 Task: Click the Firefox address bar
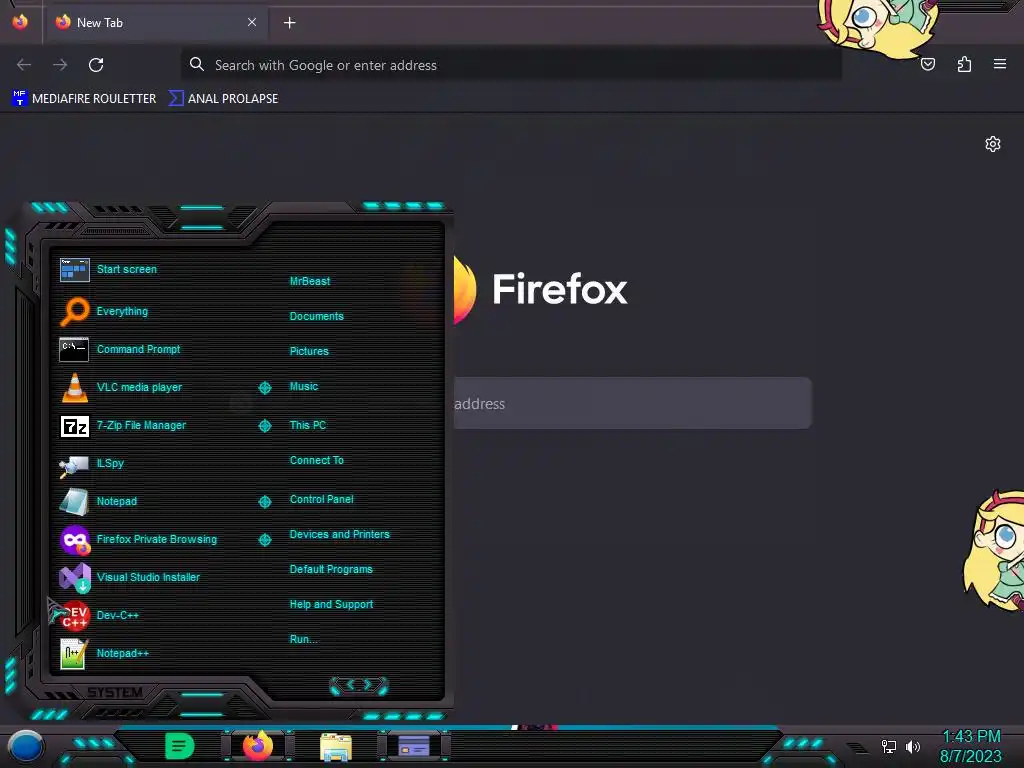pos(511,65)
